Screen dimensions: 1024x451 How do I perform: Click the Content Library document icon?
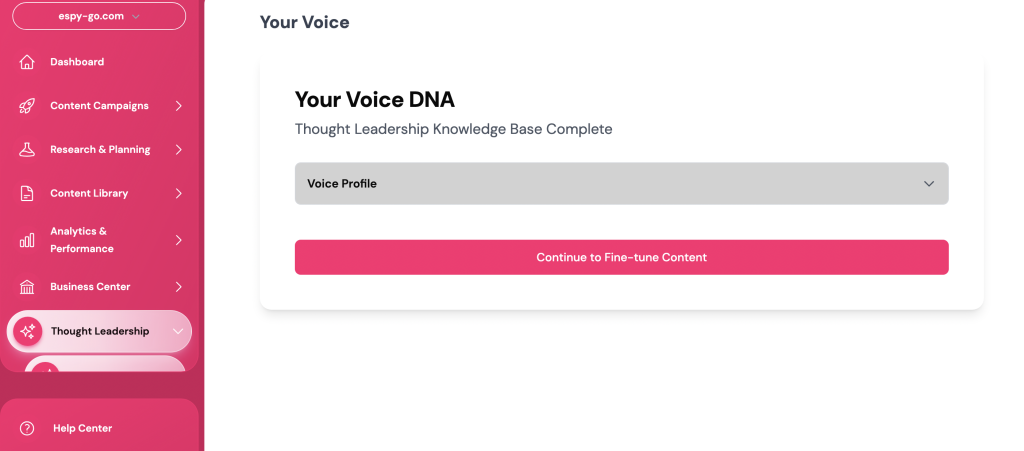point(27,194)
